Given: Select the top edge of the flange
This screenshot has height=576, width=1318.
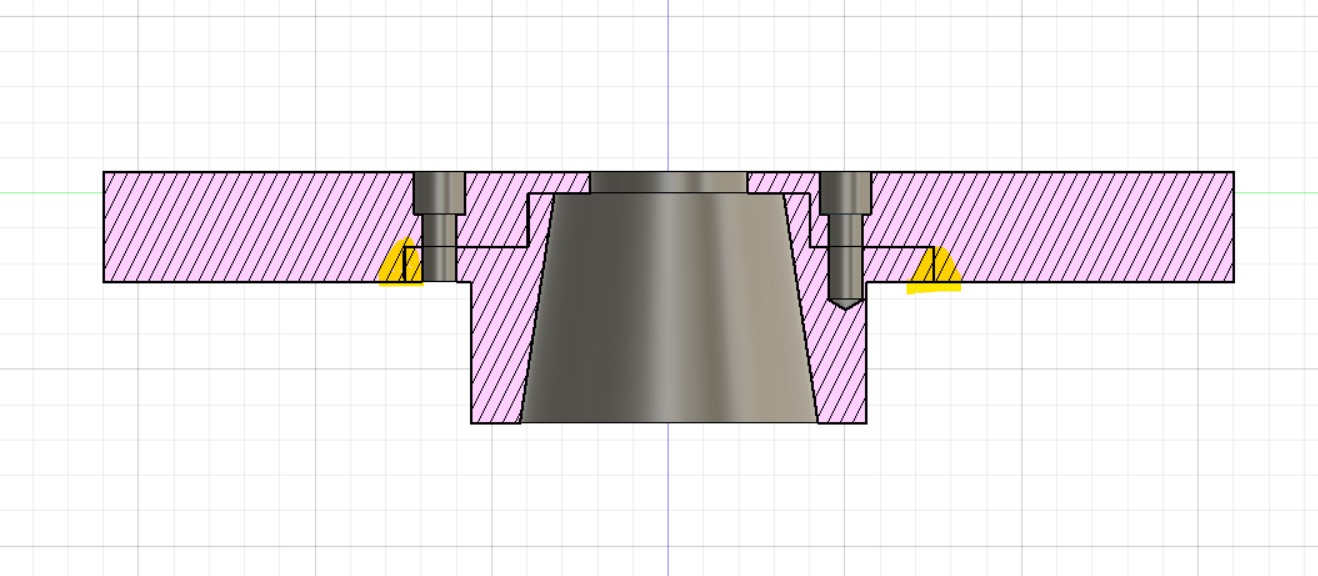Looking at the screenshot, I should [250, 172].
